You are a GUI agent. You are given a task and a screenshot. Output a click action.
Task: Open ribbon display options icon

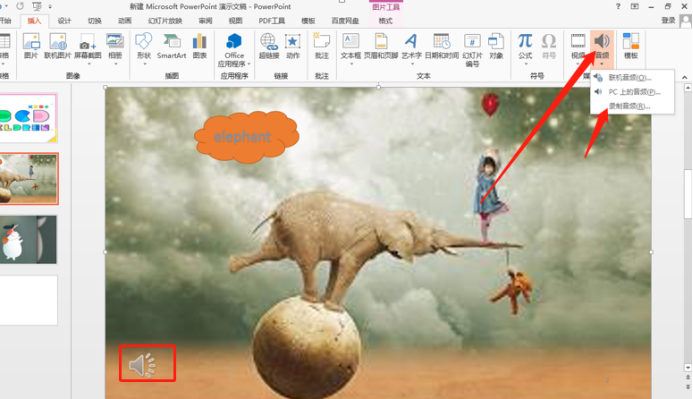click(635, 6)
